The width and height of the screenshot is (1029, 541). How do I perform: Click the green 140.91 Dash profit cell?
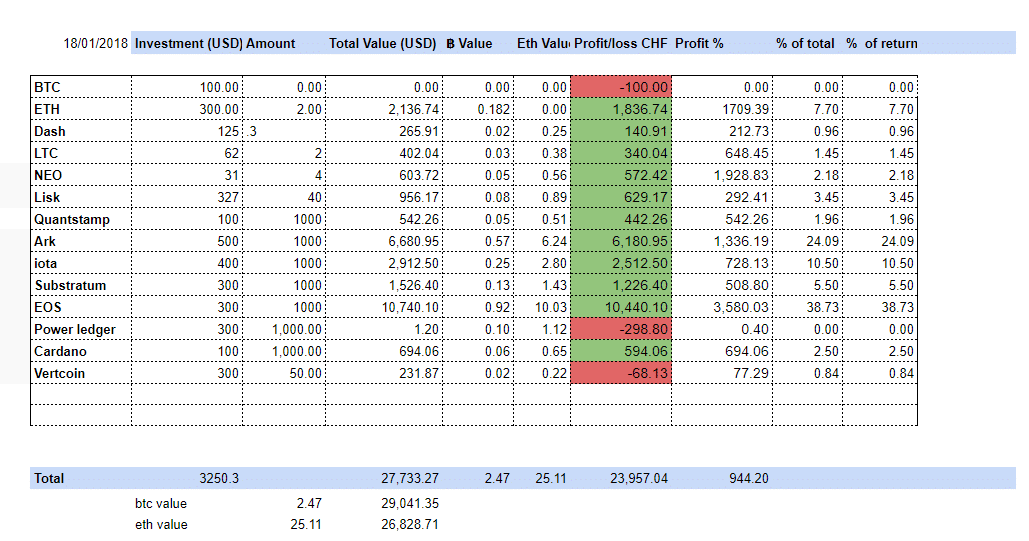pos(621,131)
